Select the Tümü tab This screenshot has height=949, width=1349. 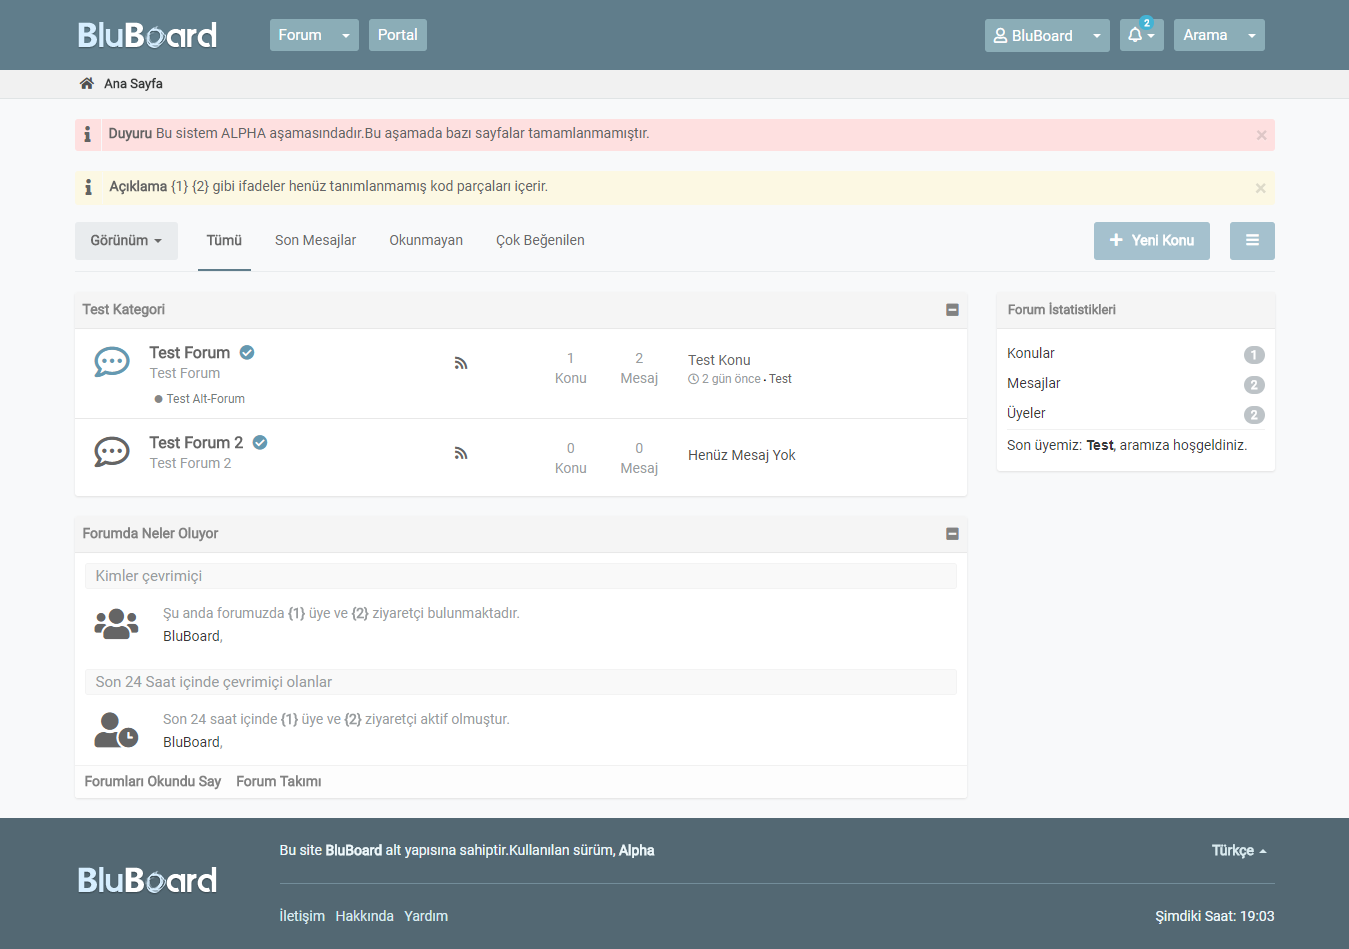pos(224,241)
